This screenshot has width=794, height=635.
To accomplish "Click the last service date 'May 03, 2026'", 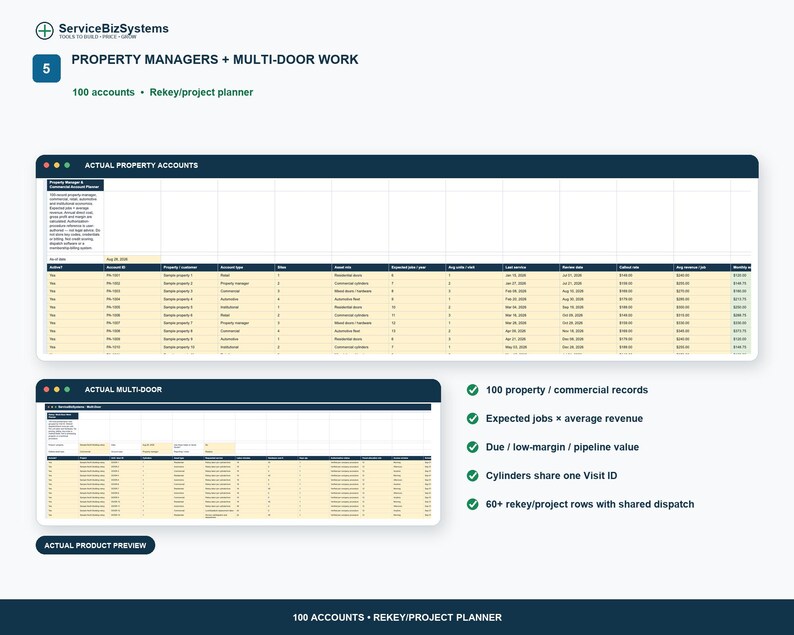I will 531,347.
